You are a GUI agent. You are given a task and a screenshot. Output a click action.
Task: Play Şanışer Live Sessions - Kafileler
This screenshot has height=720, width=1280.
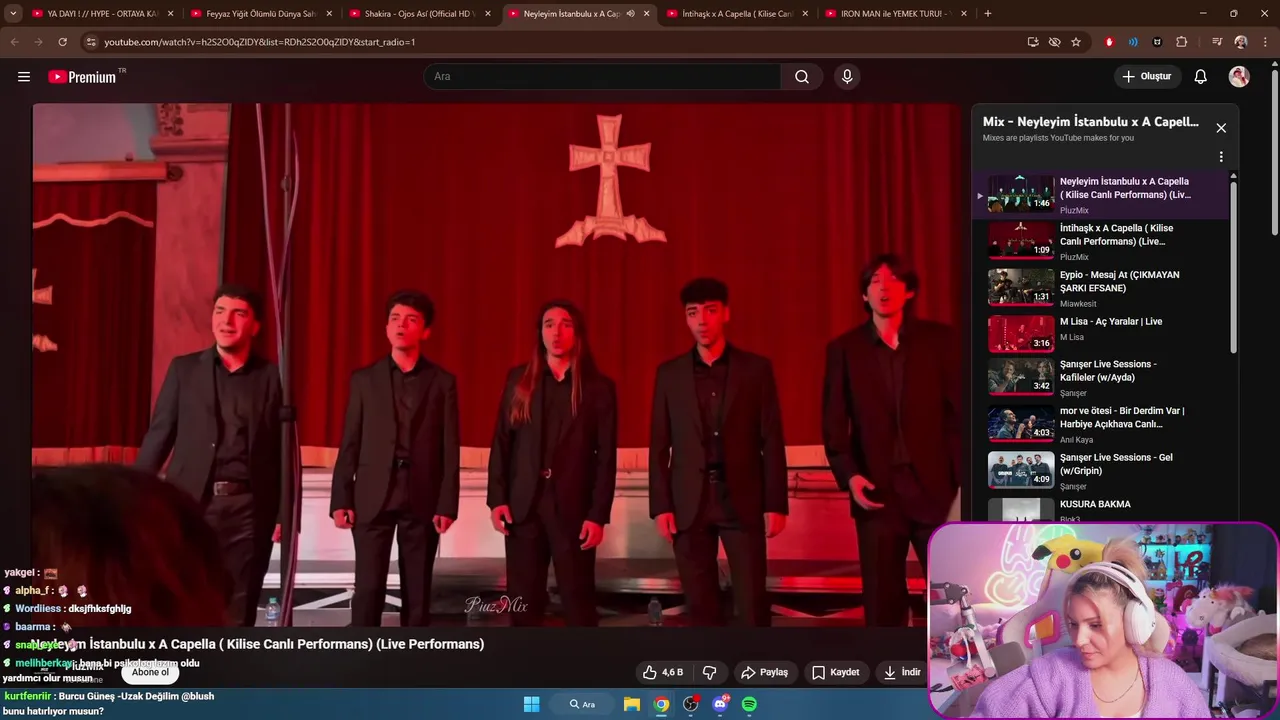coord(1100,378)
